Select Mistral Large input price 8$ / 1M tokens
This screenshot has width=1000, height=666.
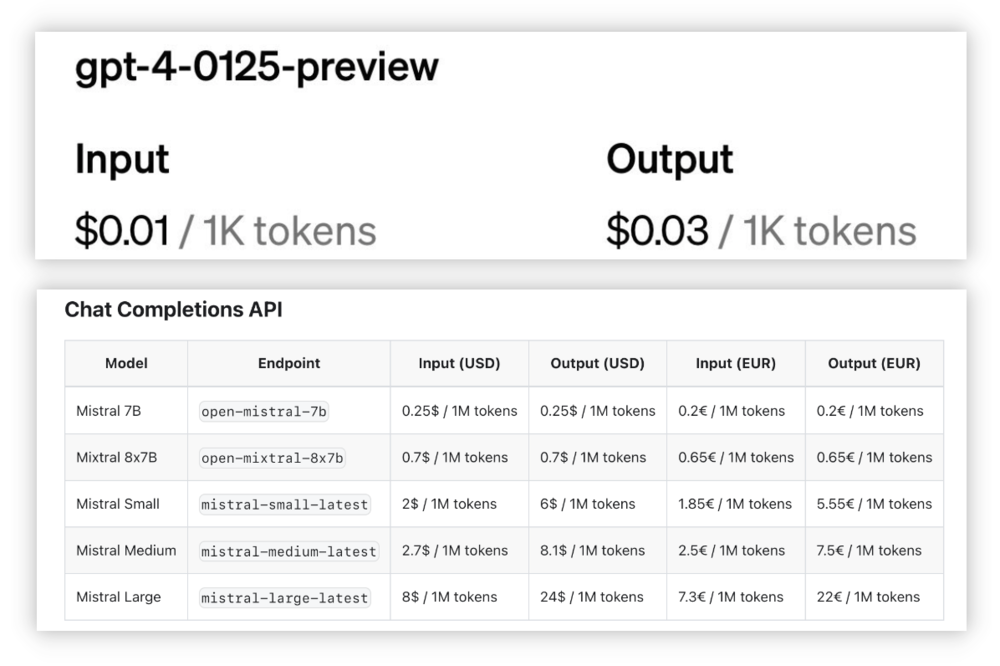pyautogui.click(x=450, y=597)
